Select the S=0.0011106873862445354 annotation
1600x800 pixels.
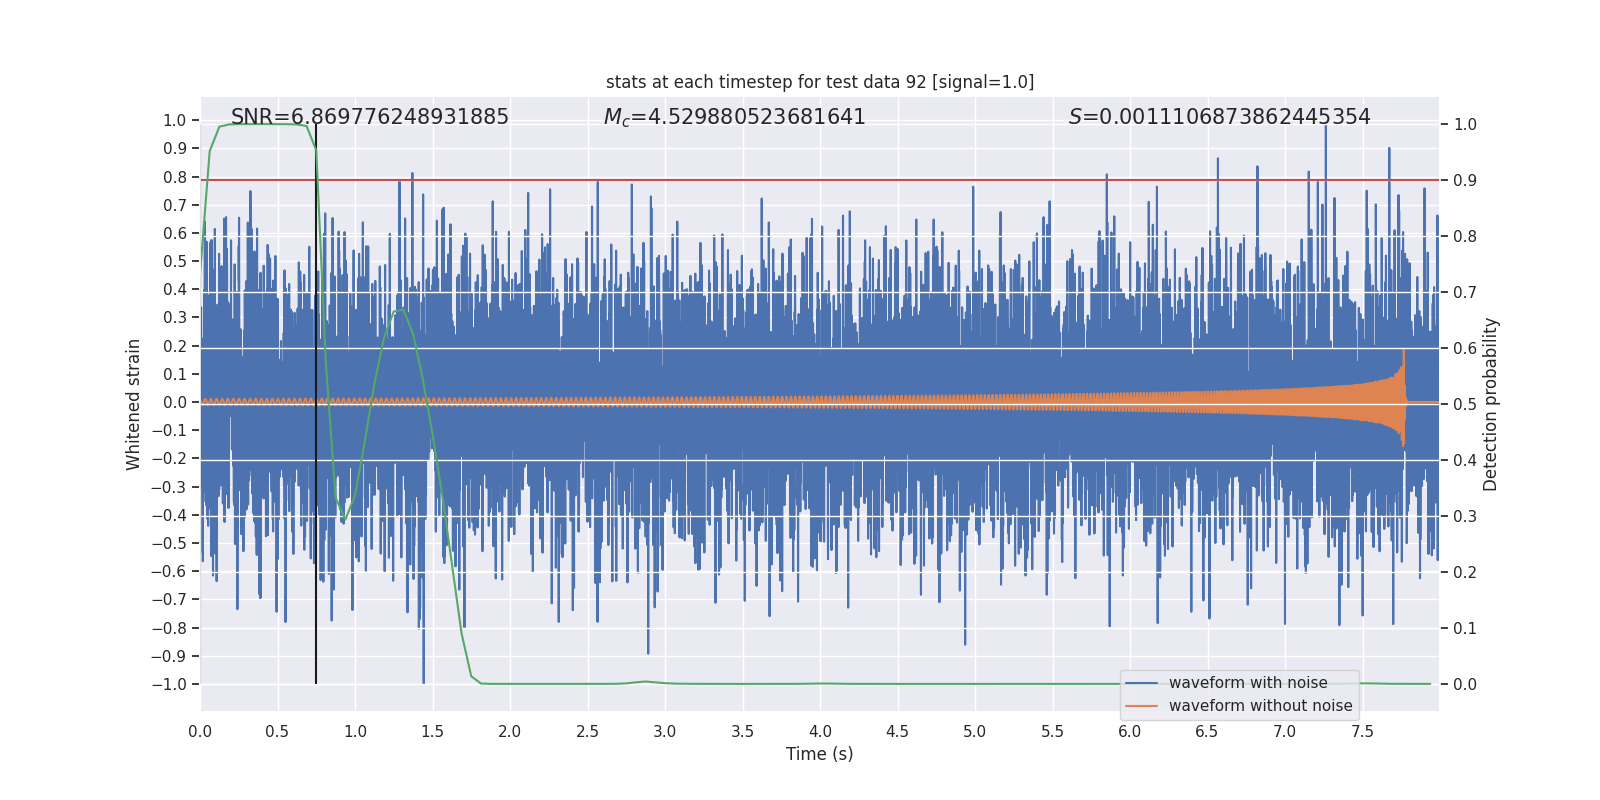pyautogui.click(x=1220, y=117)
